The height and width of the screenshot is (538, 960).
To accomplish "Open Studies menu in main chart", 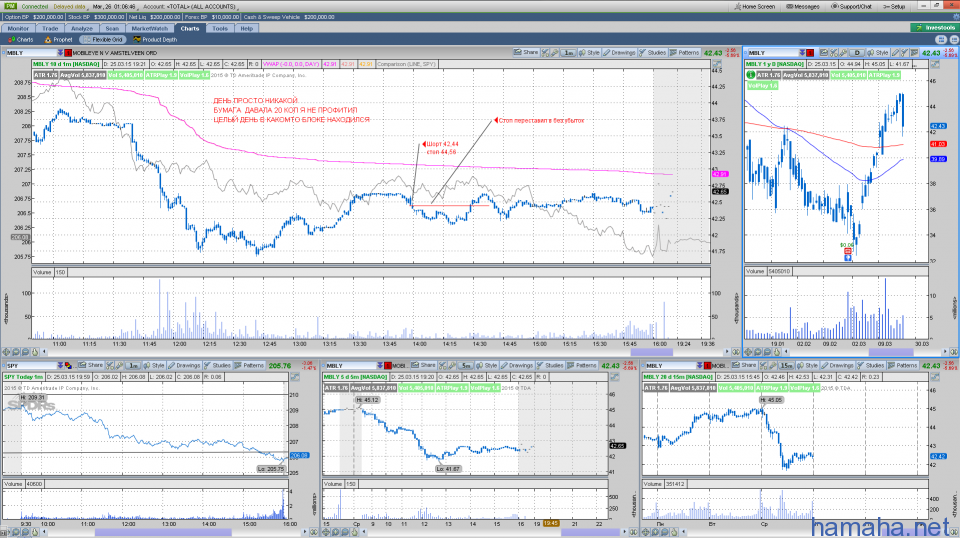I will click(x=652, y=53).
